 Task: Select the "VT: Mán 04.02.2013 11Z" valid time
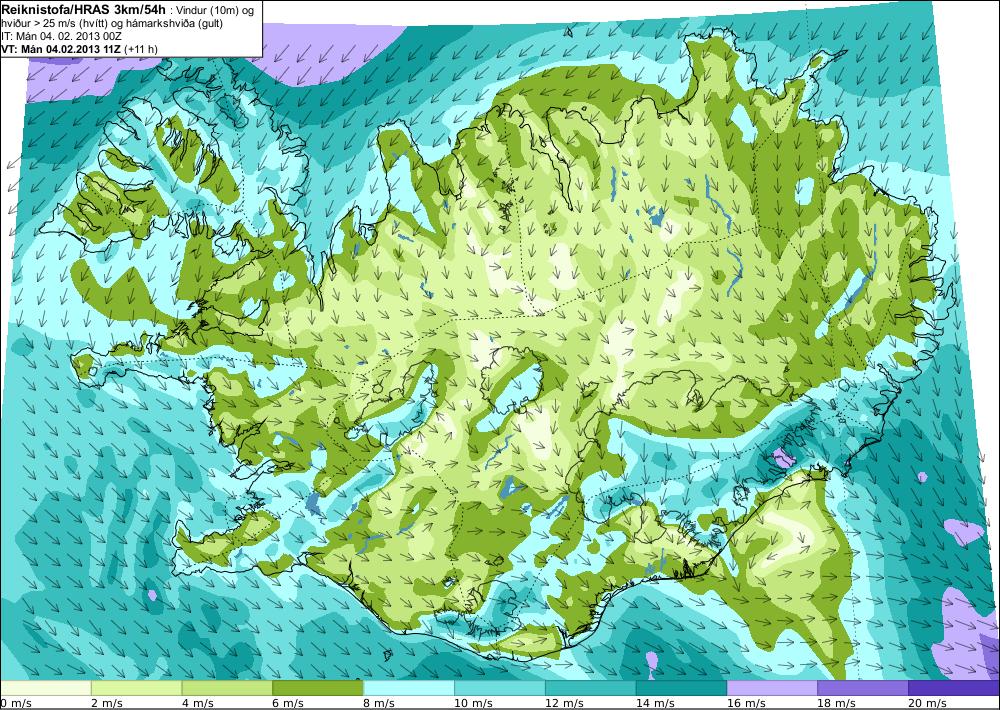61,49
